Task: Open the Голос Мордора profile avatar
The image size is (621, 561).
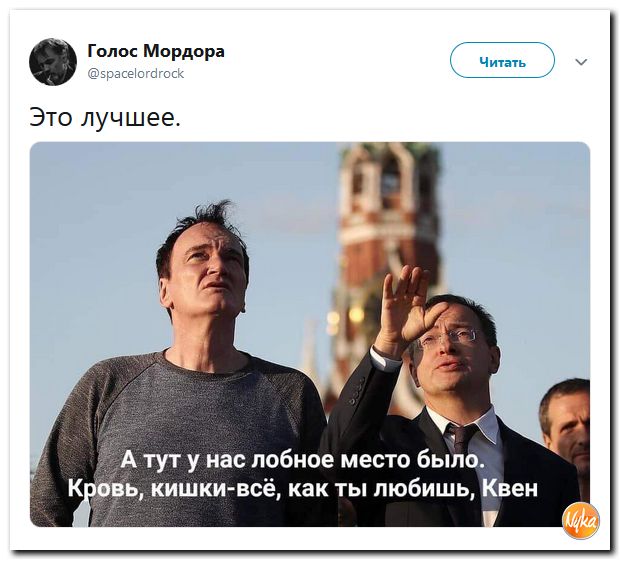Action: pos(53,62)
